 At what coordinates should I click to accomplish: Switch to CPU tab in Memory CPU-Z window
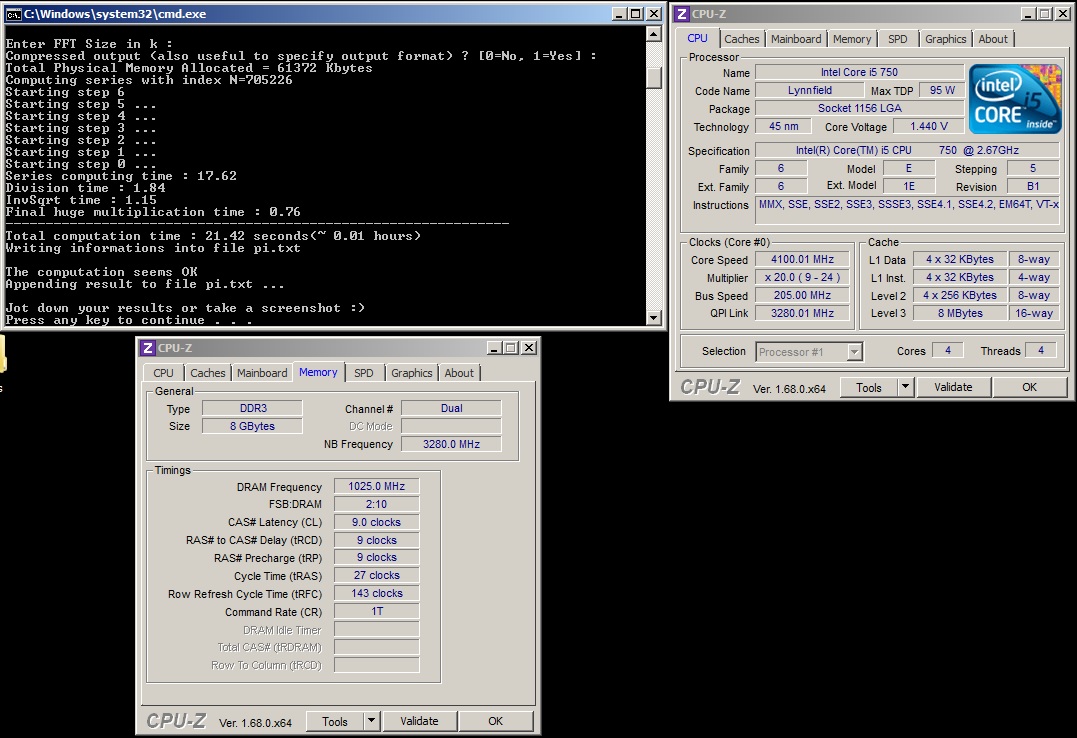(x=163, y=373)
